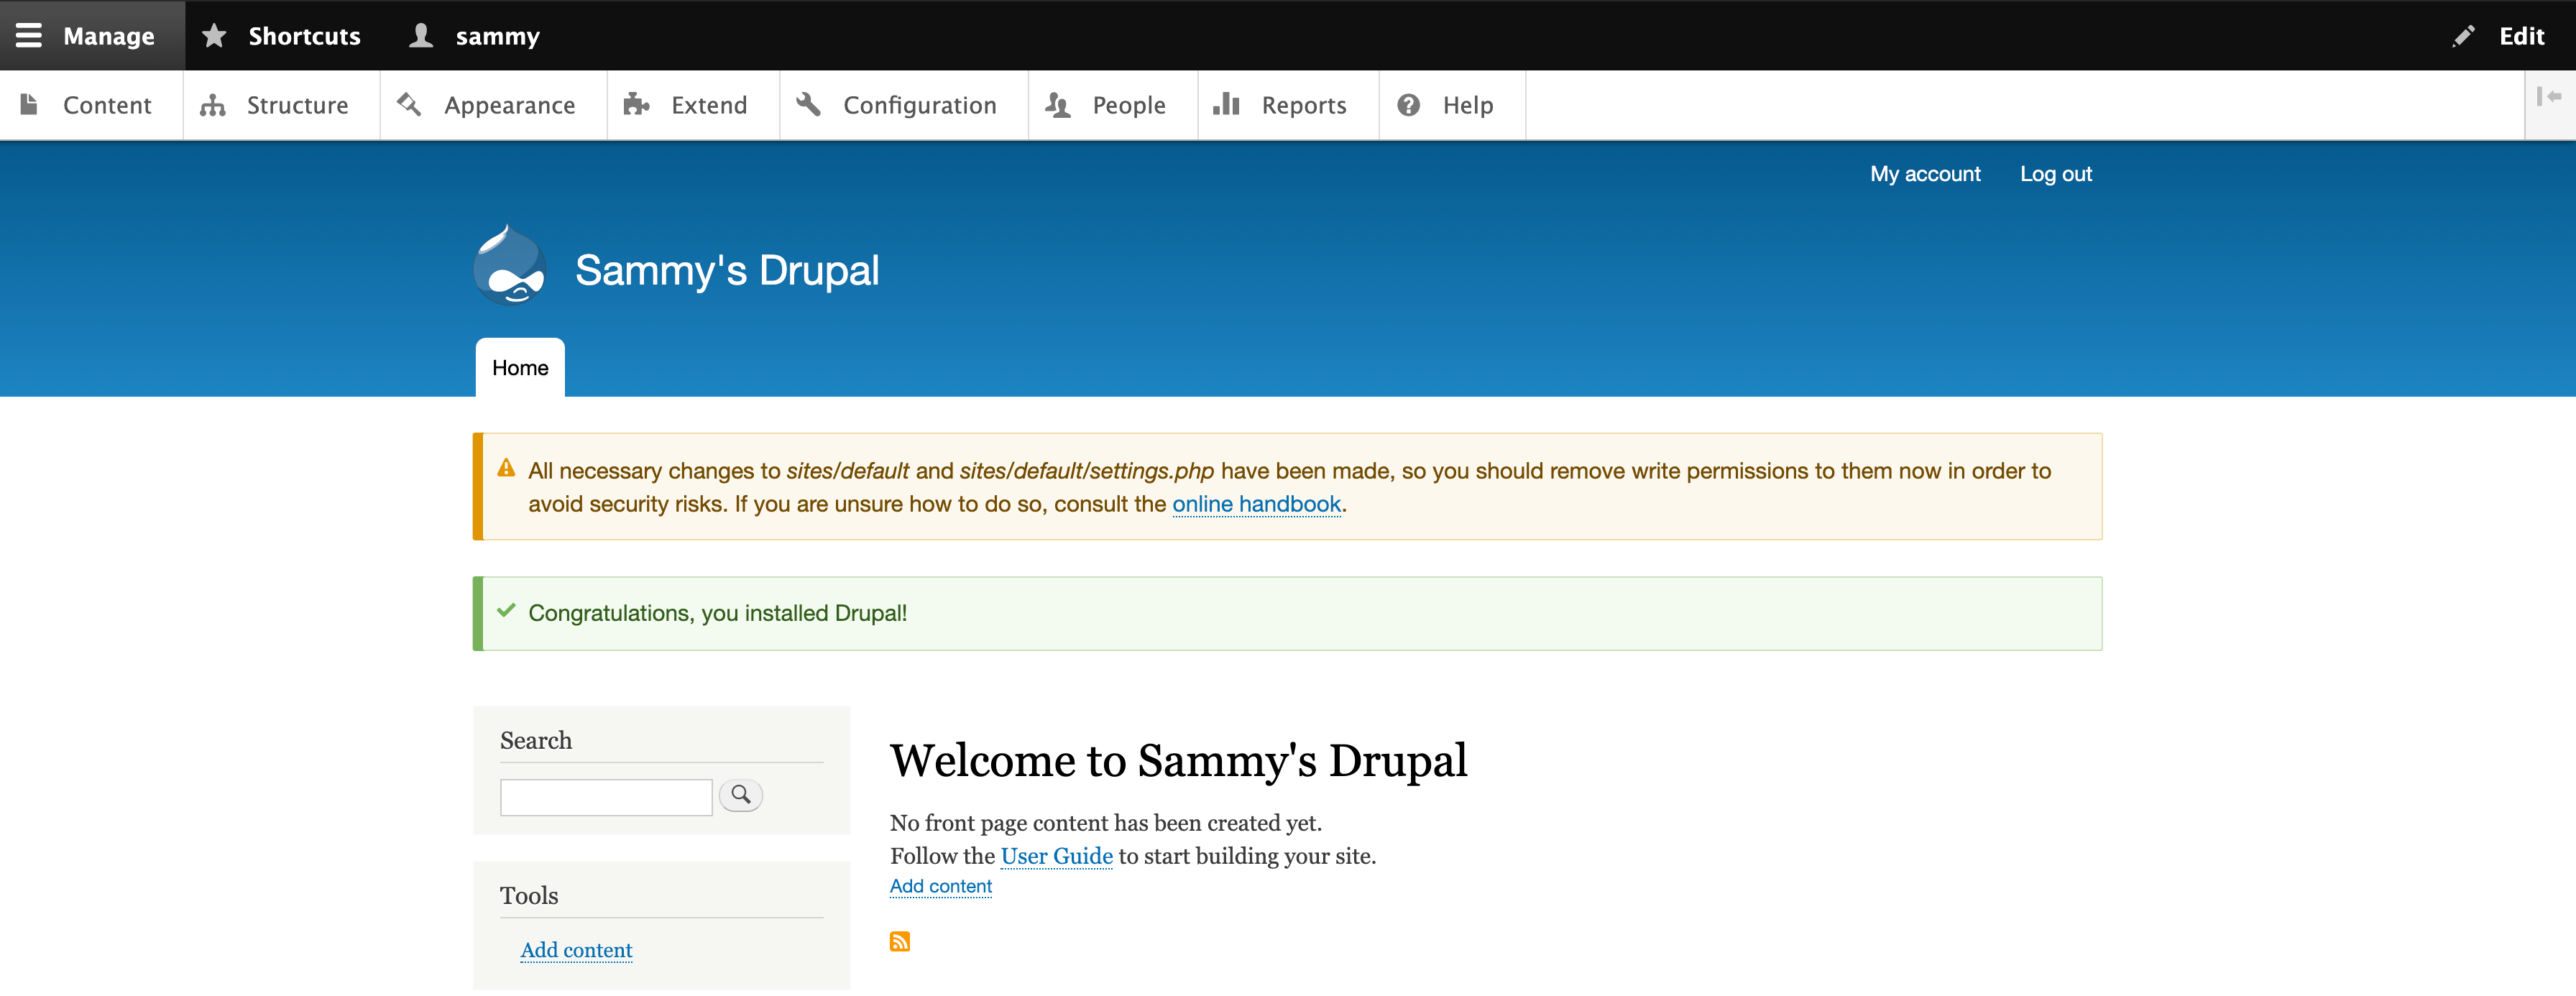The height and width of the screenshot is (996, 2576).
Task: Click the Tools block heading
Action: click(529, 896)
